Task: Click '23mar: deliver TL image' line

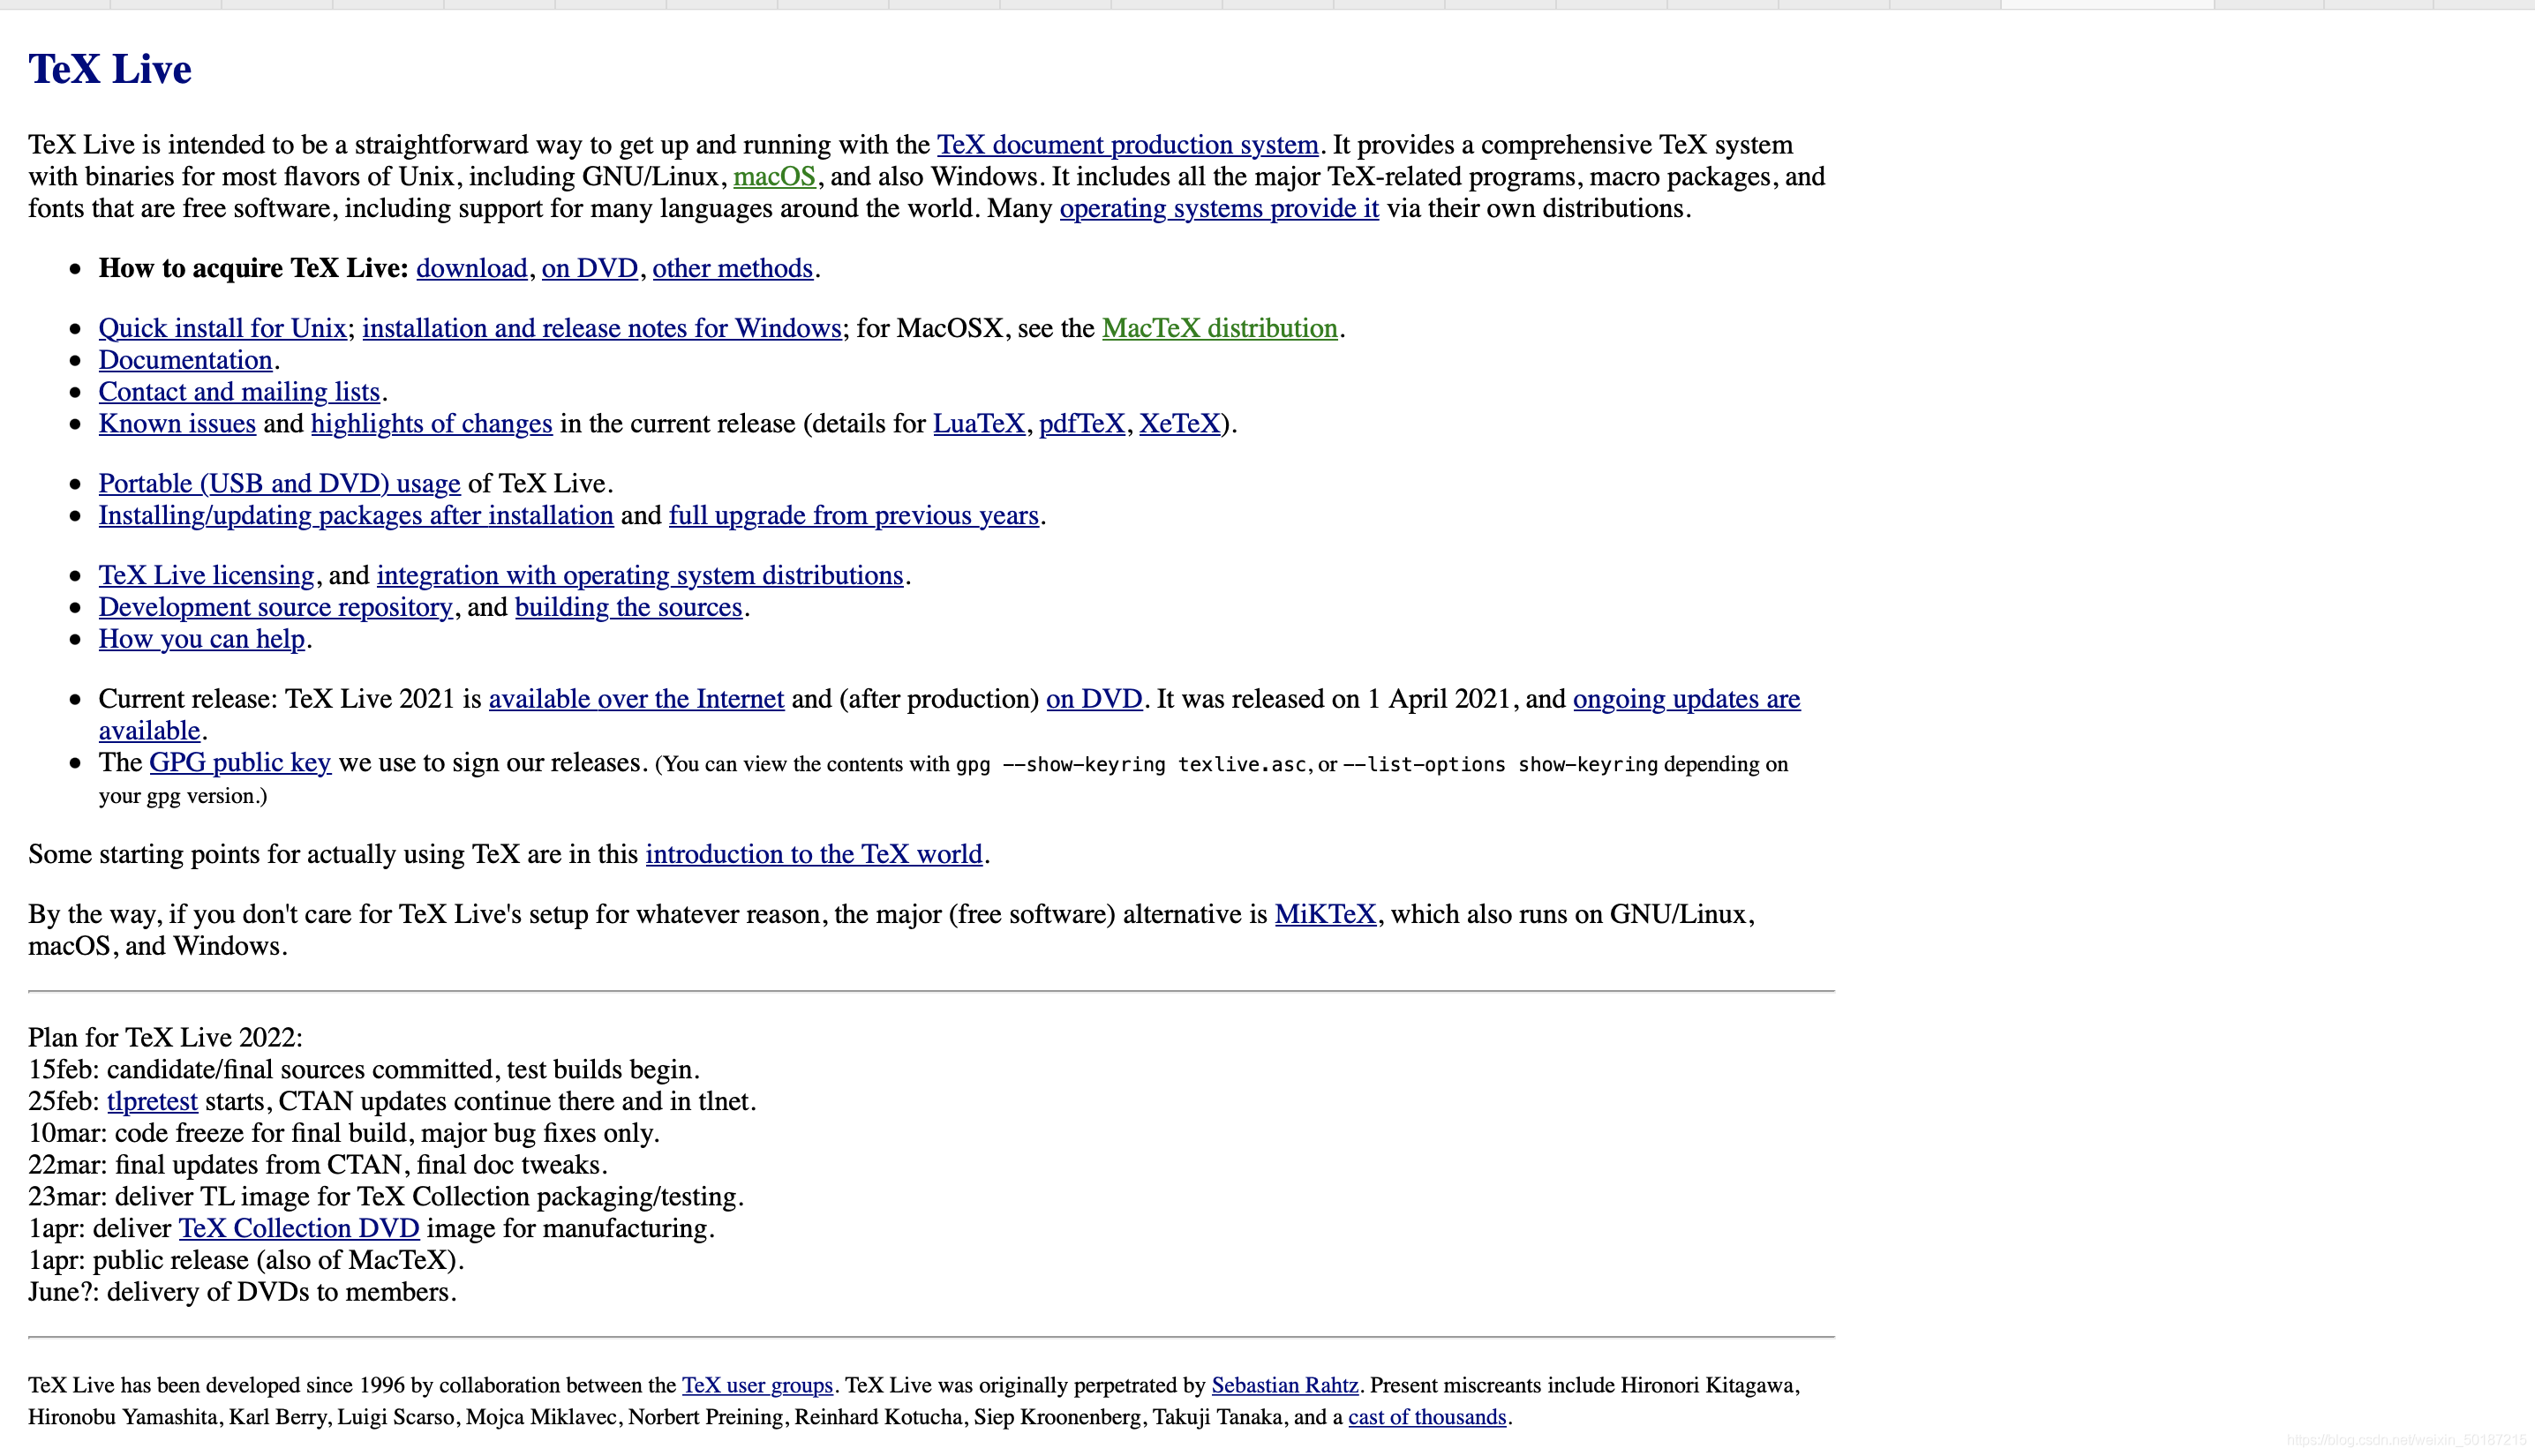Action: [386, 1198]
